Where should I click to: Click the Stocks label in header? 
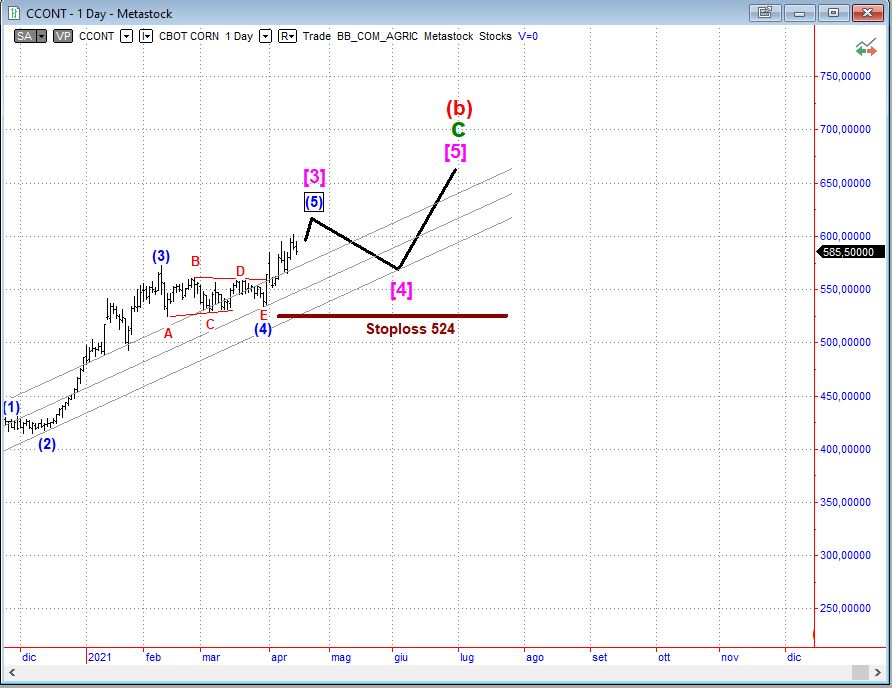click(495, 36)
